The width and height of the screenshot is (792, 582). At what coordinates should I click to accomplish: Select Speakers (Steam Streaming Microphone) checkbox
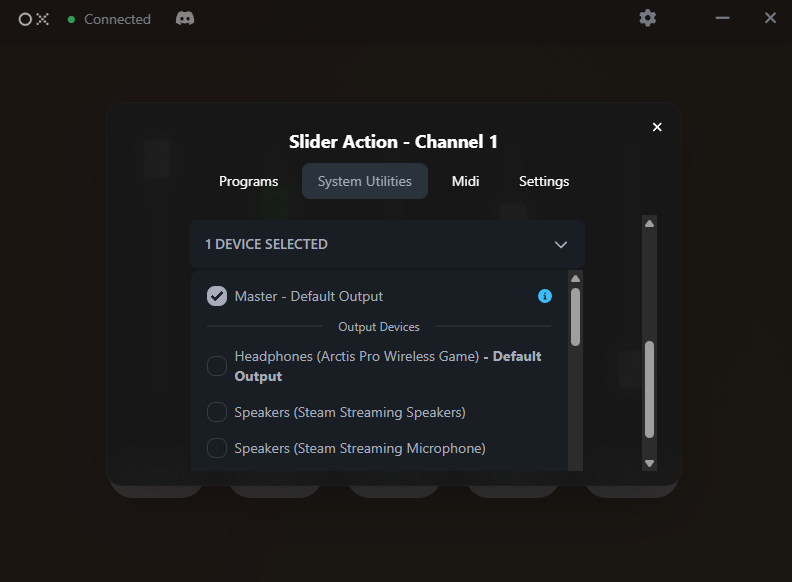(217, 448)
